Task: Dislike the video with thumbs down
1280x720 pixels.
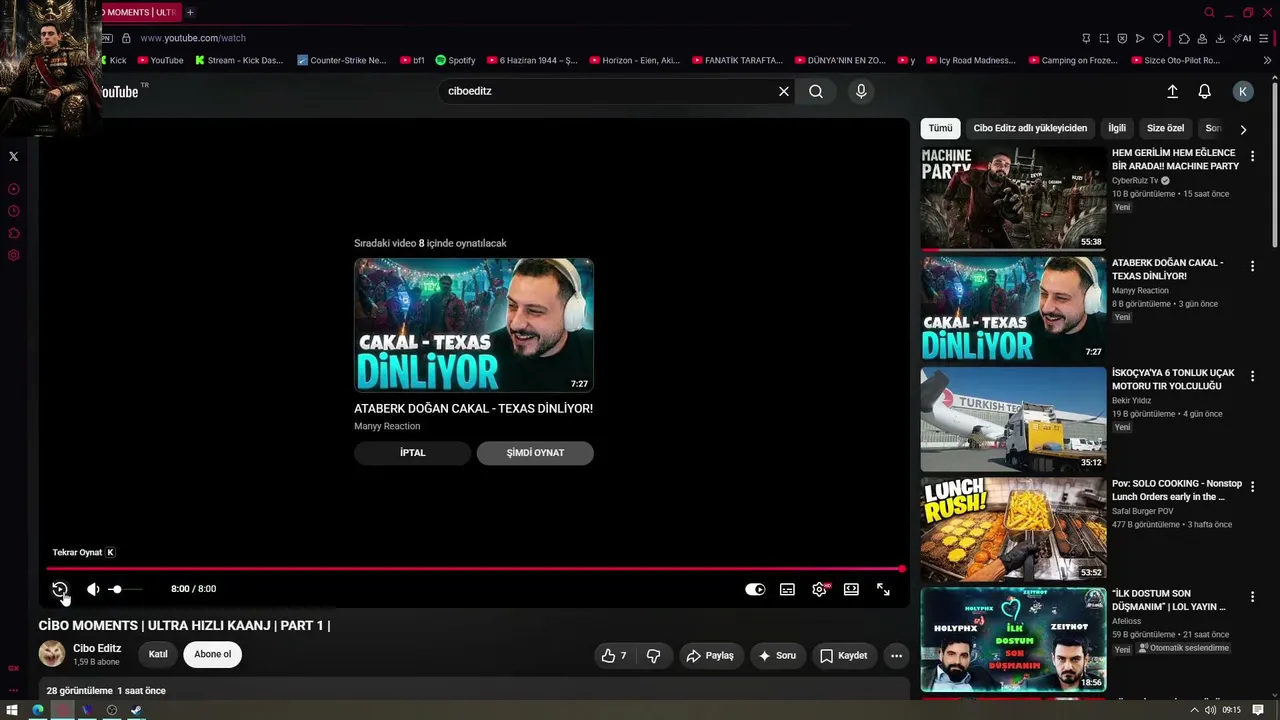Action: pyautogui.click(x=654, y=656)
